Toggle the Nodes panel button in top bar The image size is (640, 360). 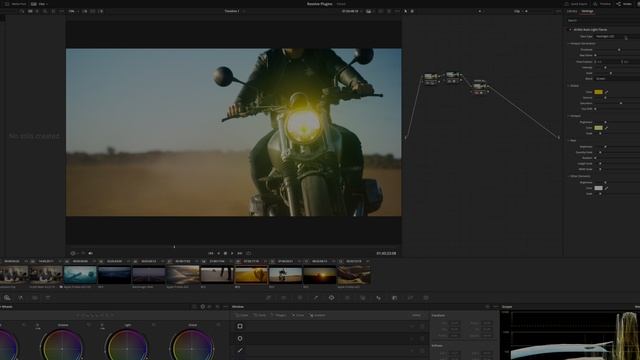point(624,4)
